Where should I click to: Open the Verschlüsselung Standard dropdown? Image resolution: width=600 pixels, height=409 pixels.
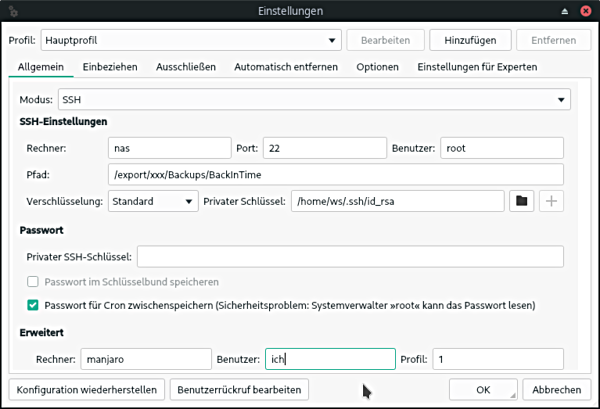[153, 201]
